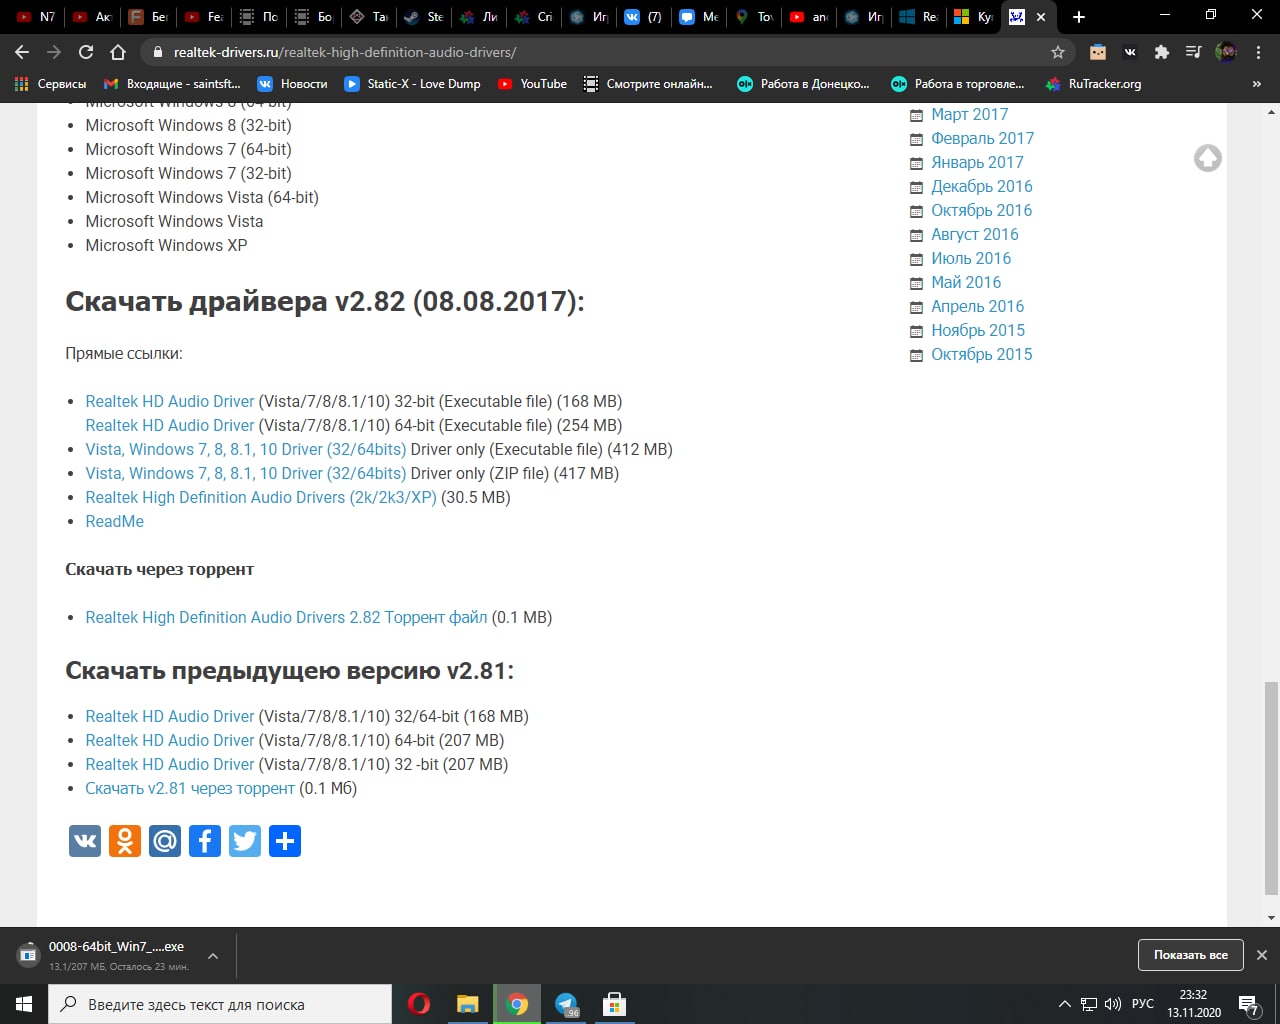Reload the current page
This screenshot has height=1024, width=1280.
[86, 52]
